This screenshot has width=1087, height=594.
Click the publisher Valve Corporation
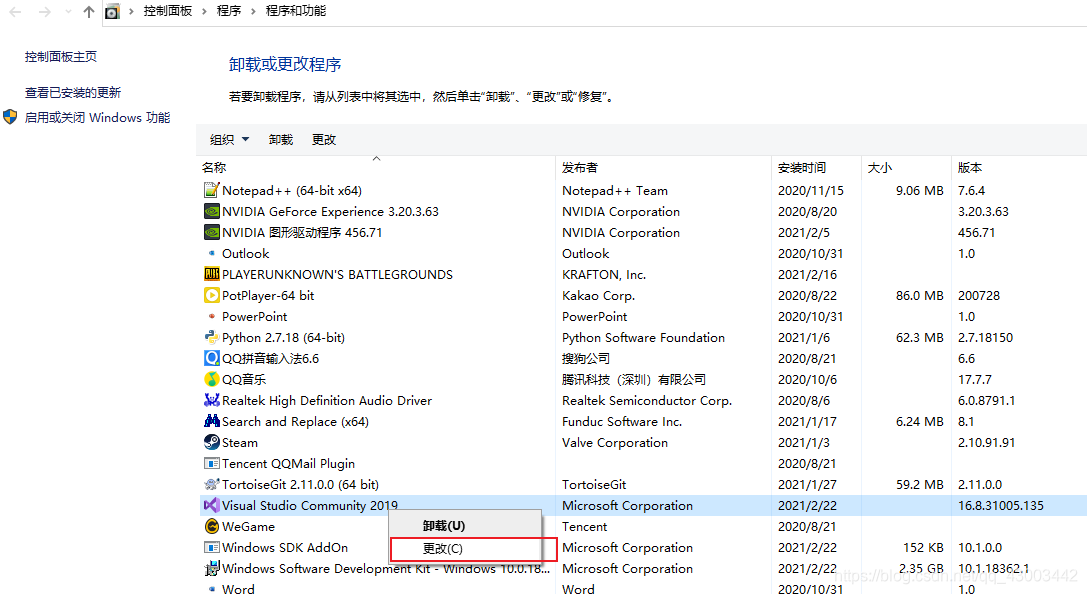615,442
